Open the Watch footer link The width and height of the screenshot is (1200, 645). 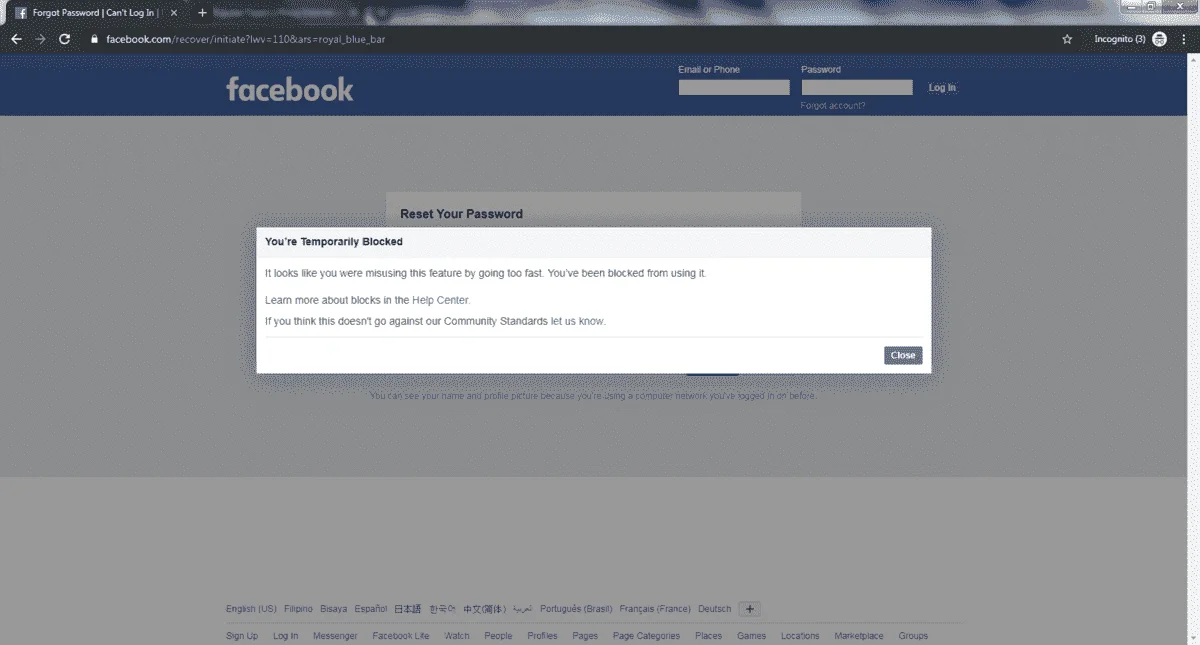tap(457, 636)
